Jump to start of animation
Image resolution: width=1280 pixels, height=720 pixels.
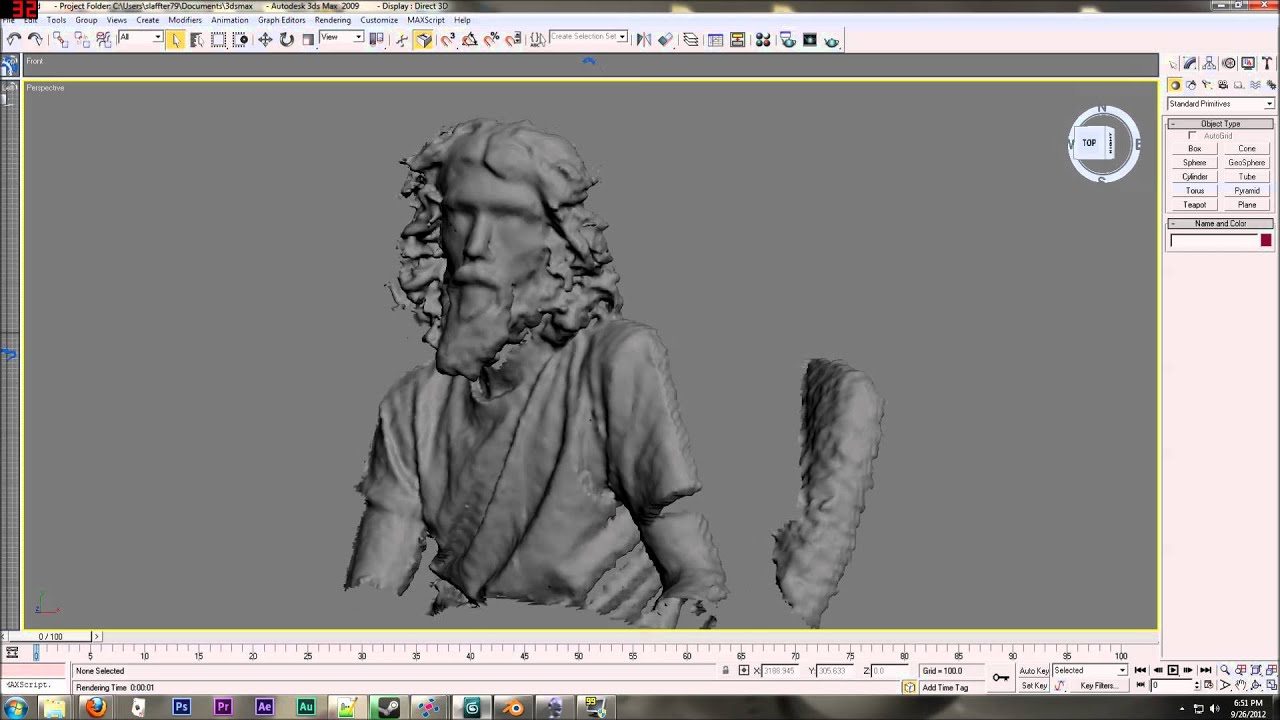1140,671
